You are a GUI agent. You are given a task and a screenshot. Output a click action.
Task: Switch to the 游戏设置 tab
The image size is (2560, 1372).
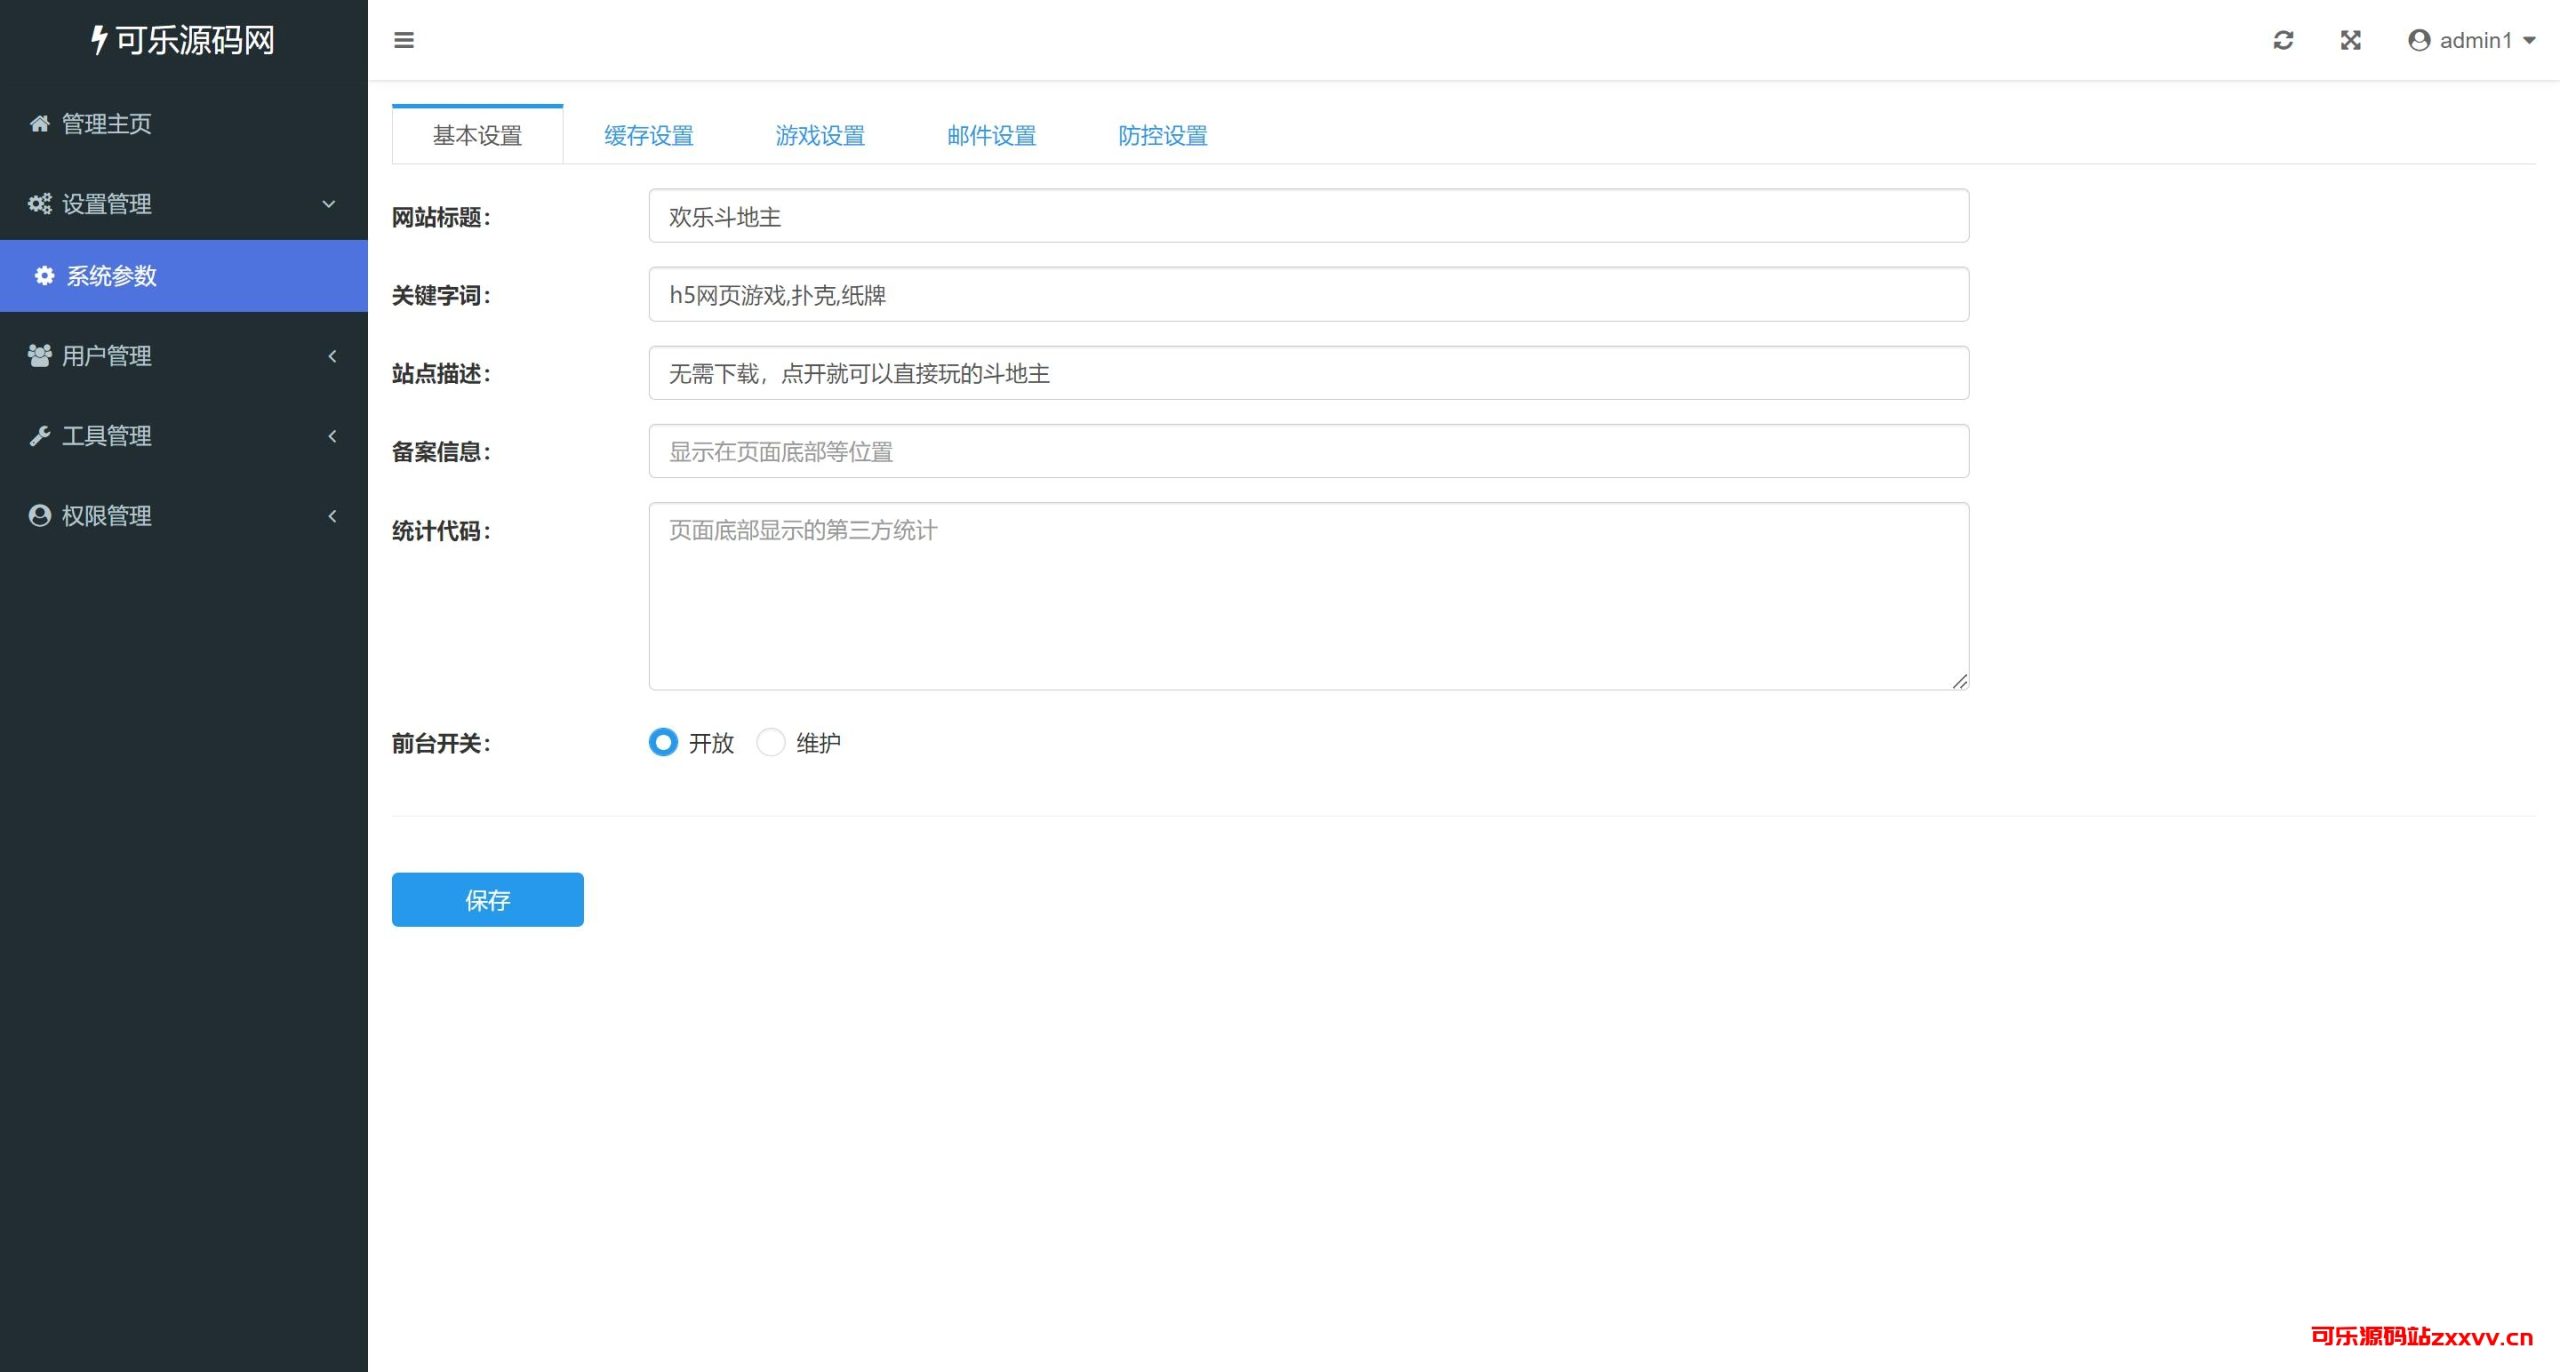(x=820, y=136)
